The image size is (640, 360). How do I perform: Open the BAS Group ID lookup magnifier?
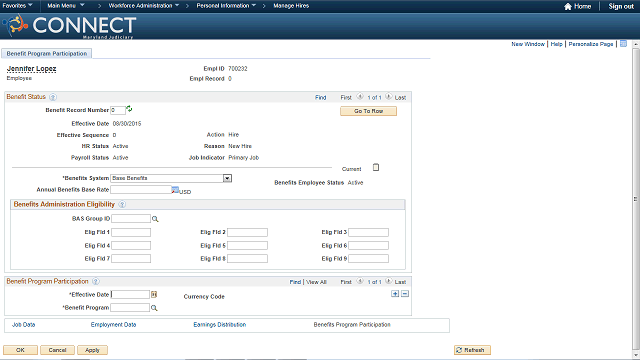[155, 219]
